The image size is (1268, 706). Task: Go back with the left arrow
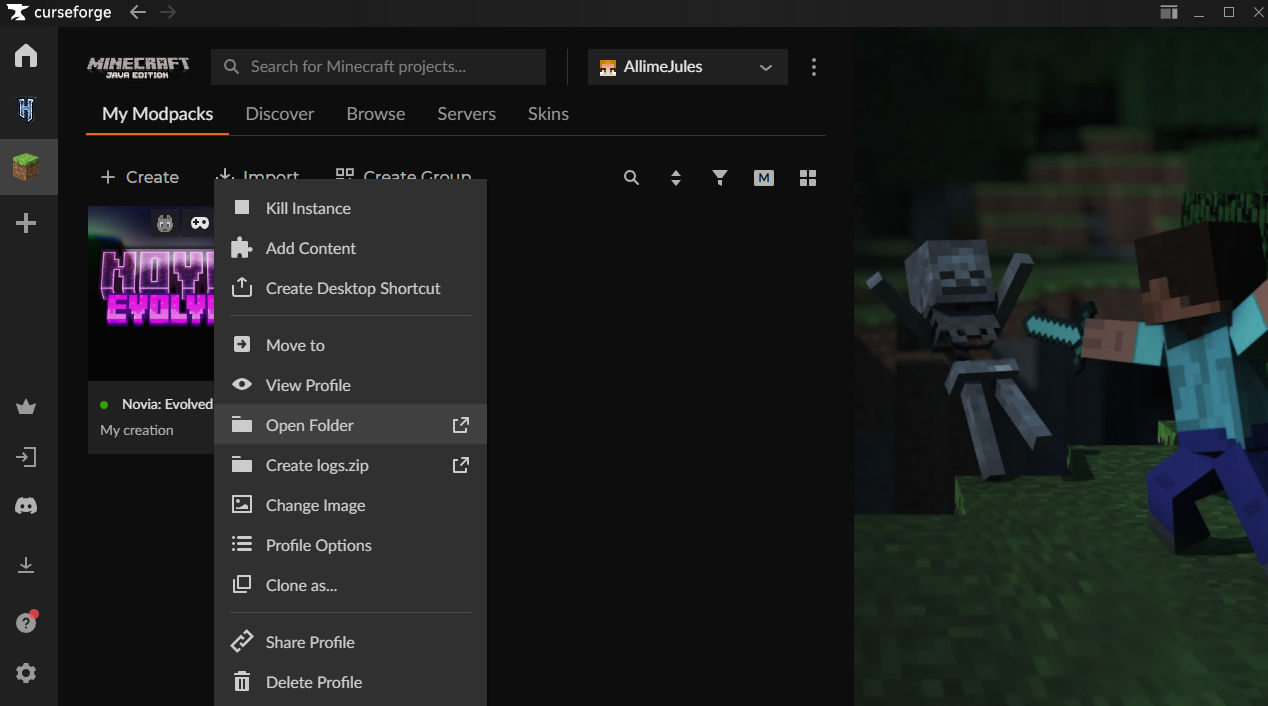(138, 12)
